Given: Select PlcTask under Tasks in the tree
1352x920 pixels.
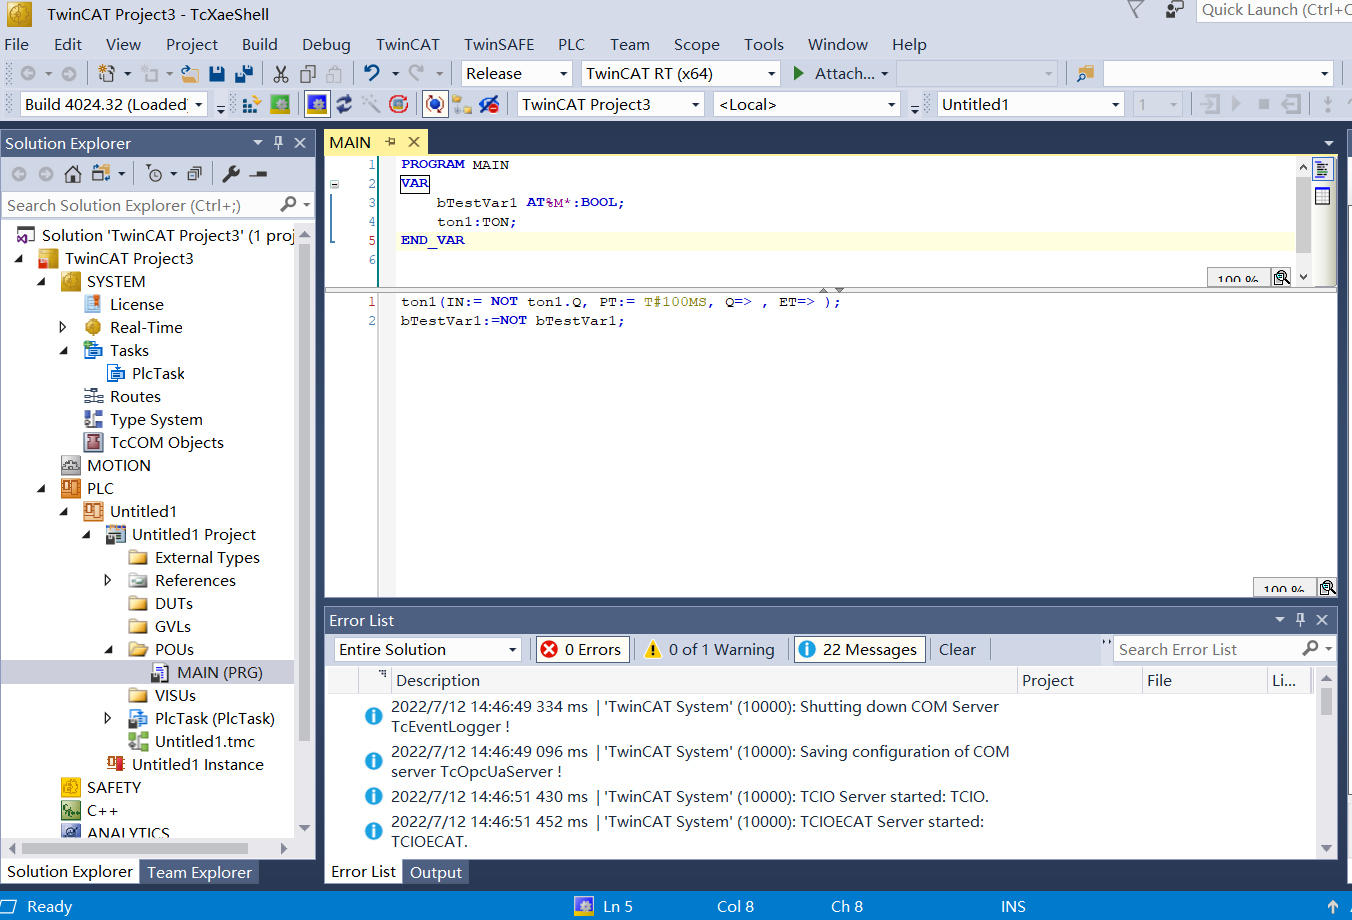Looking at the screenshot, I should tap(158, 374).
